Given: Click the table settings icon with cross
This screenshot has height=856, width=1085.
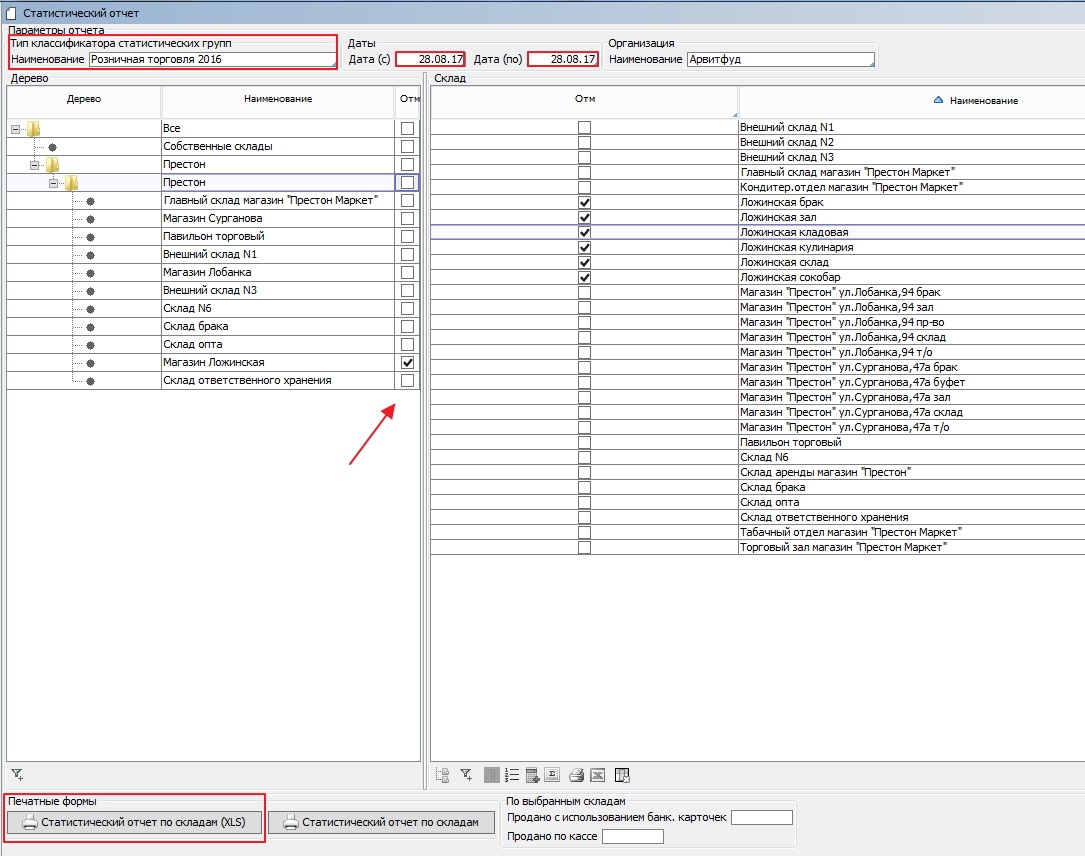Looking at the screenshot, I should click(x=622, y=775).
